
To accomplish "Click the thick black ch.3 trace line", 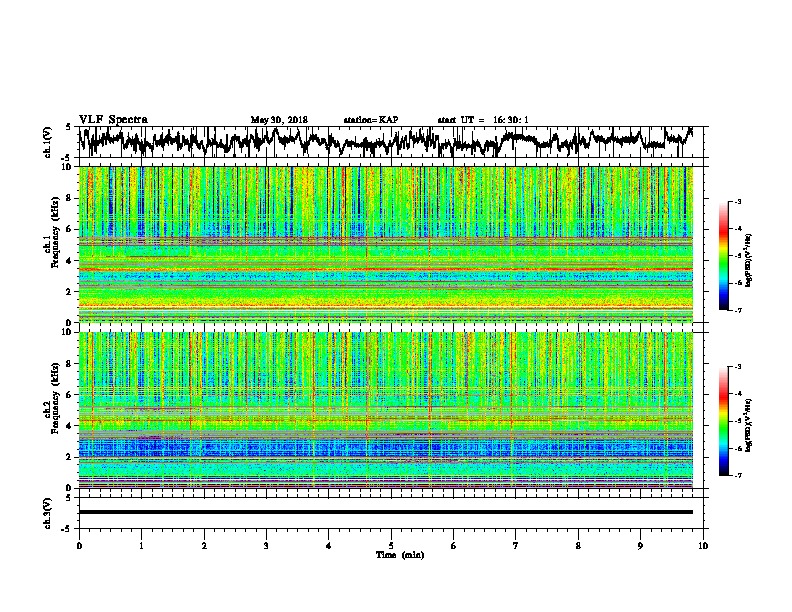I will click(x=386, y=512).
